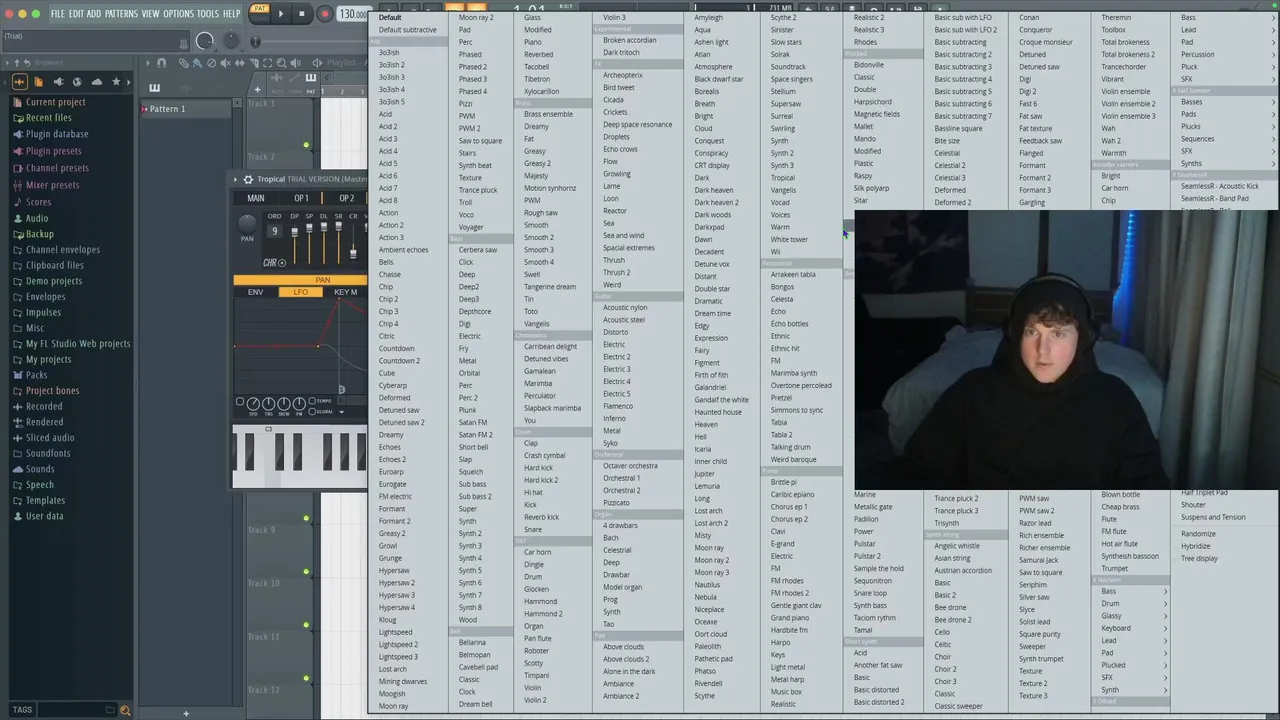Open Plugin database in the browser
This screenshot has width=1280, height=720.
pyautogui.click(x=57, y=134)
